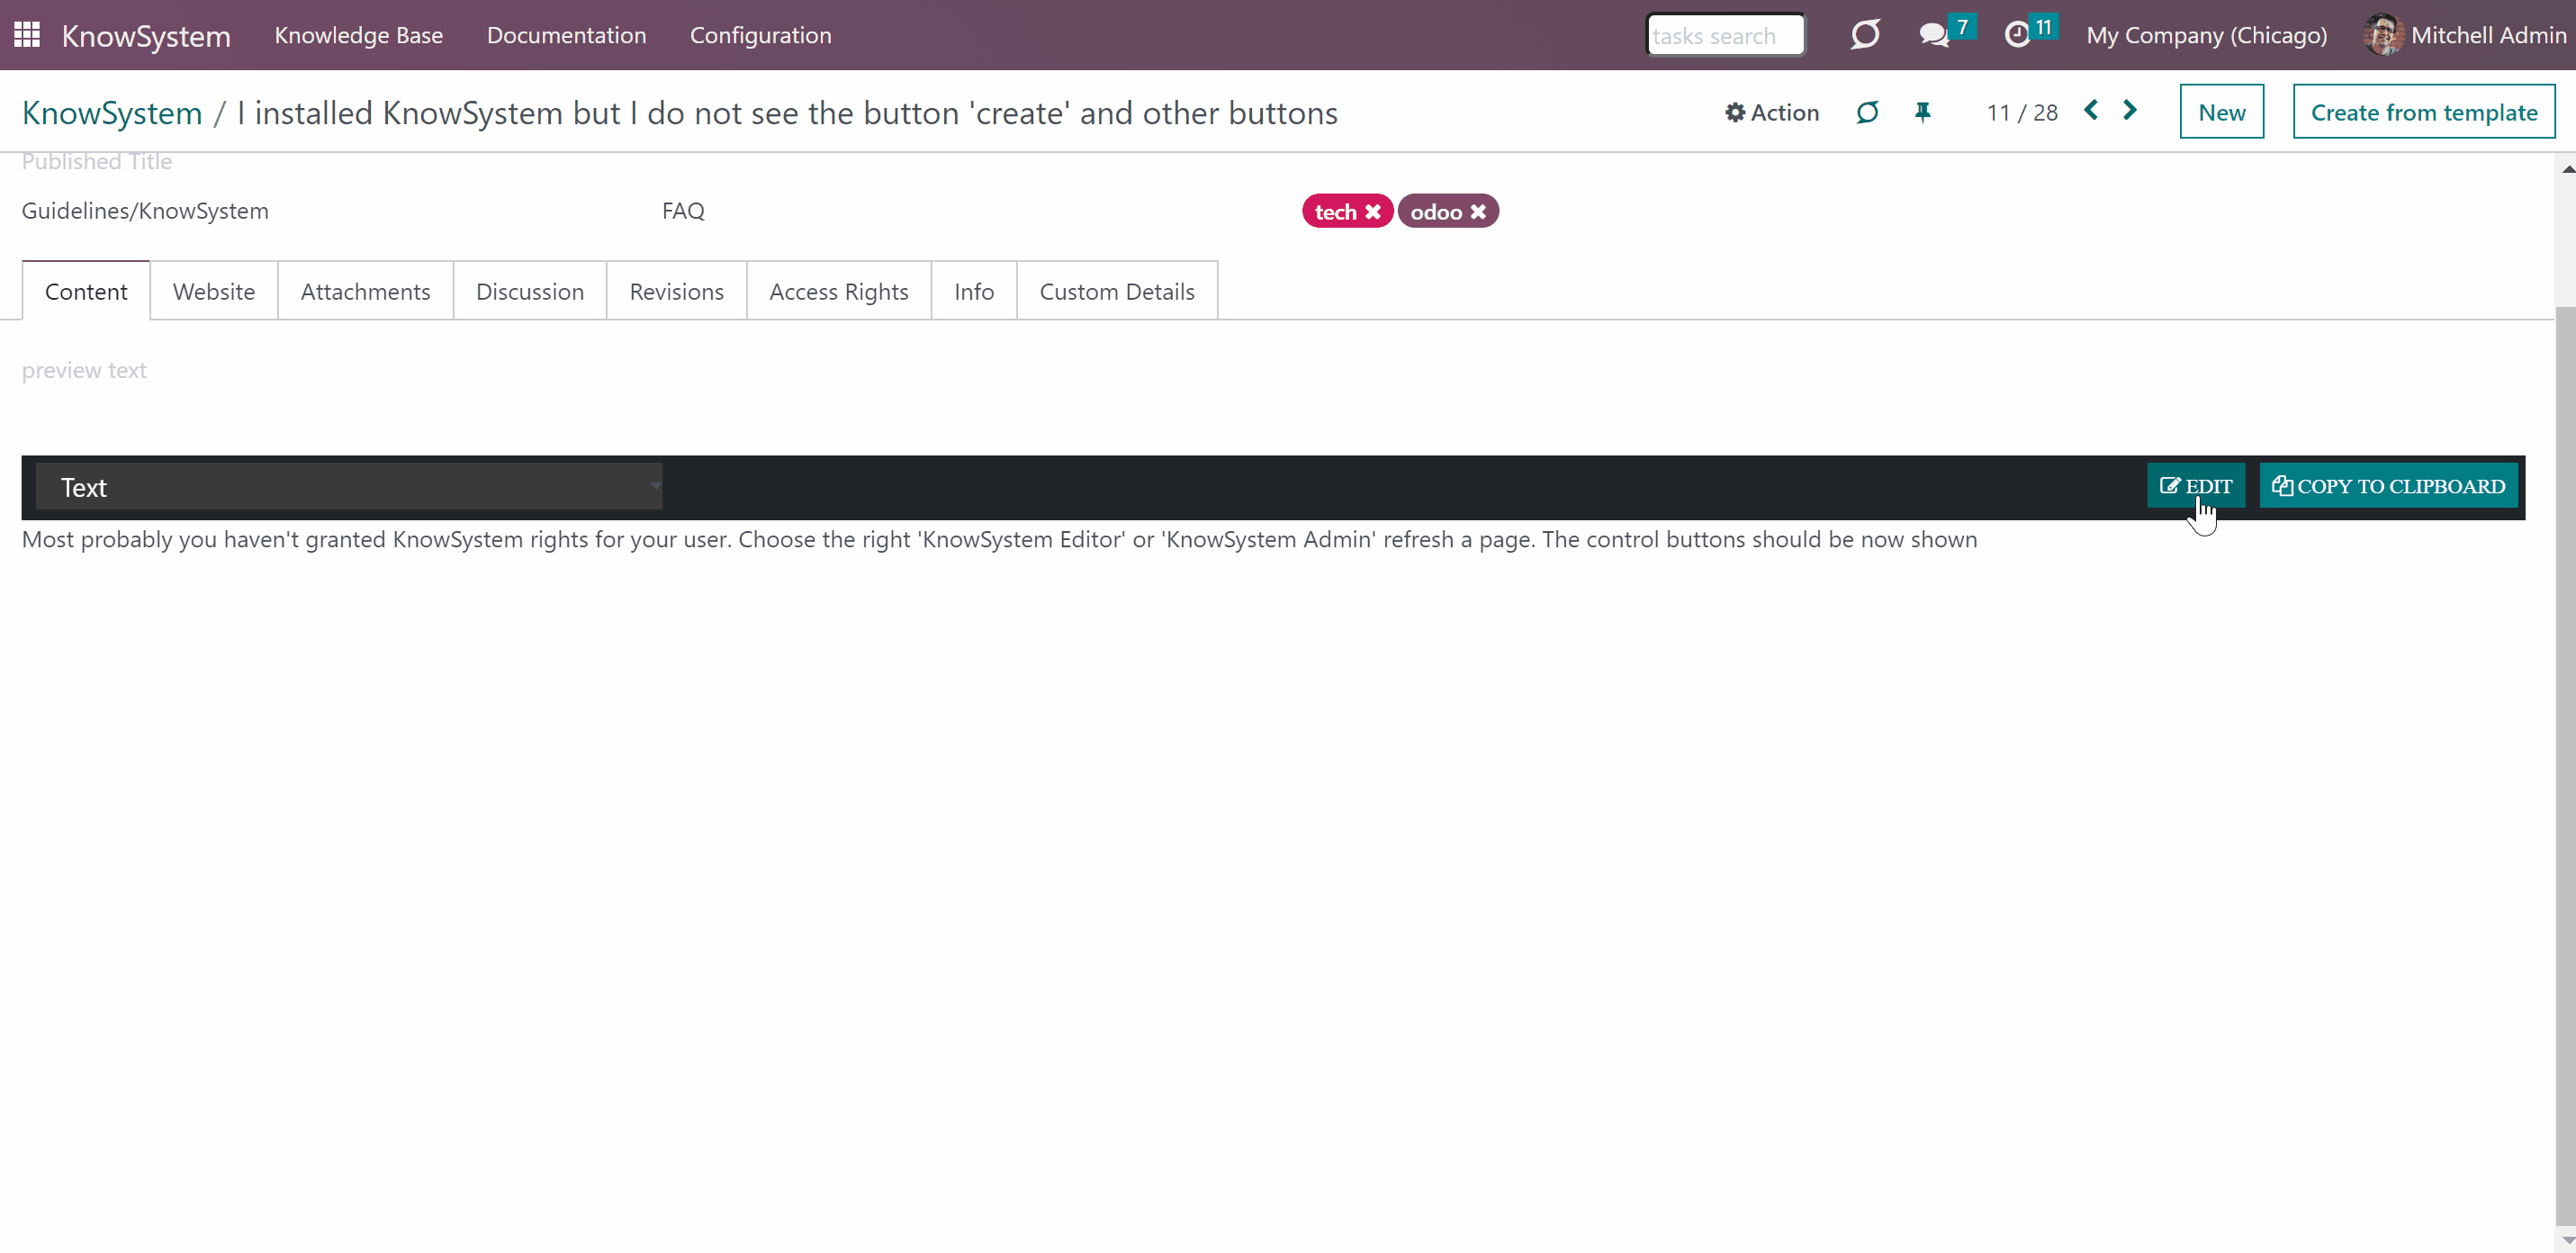Switch to the Custom Details tab

coord(1117,291)
